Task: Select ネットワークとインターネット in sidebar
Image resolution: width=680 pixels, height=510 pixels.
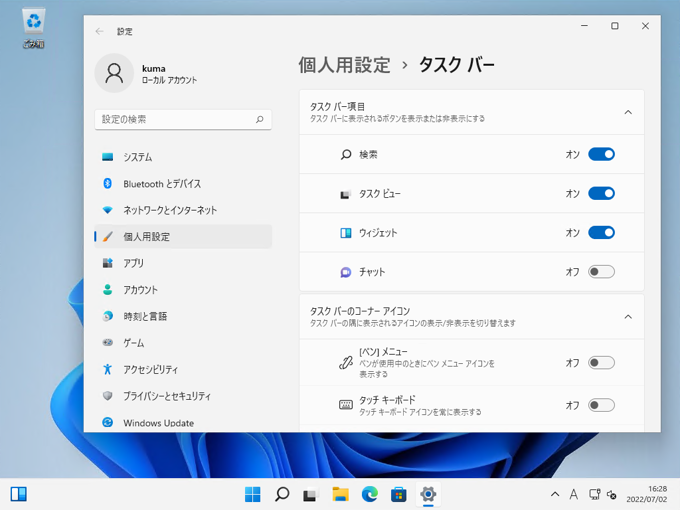Action: [183, 210]
